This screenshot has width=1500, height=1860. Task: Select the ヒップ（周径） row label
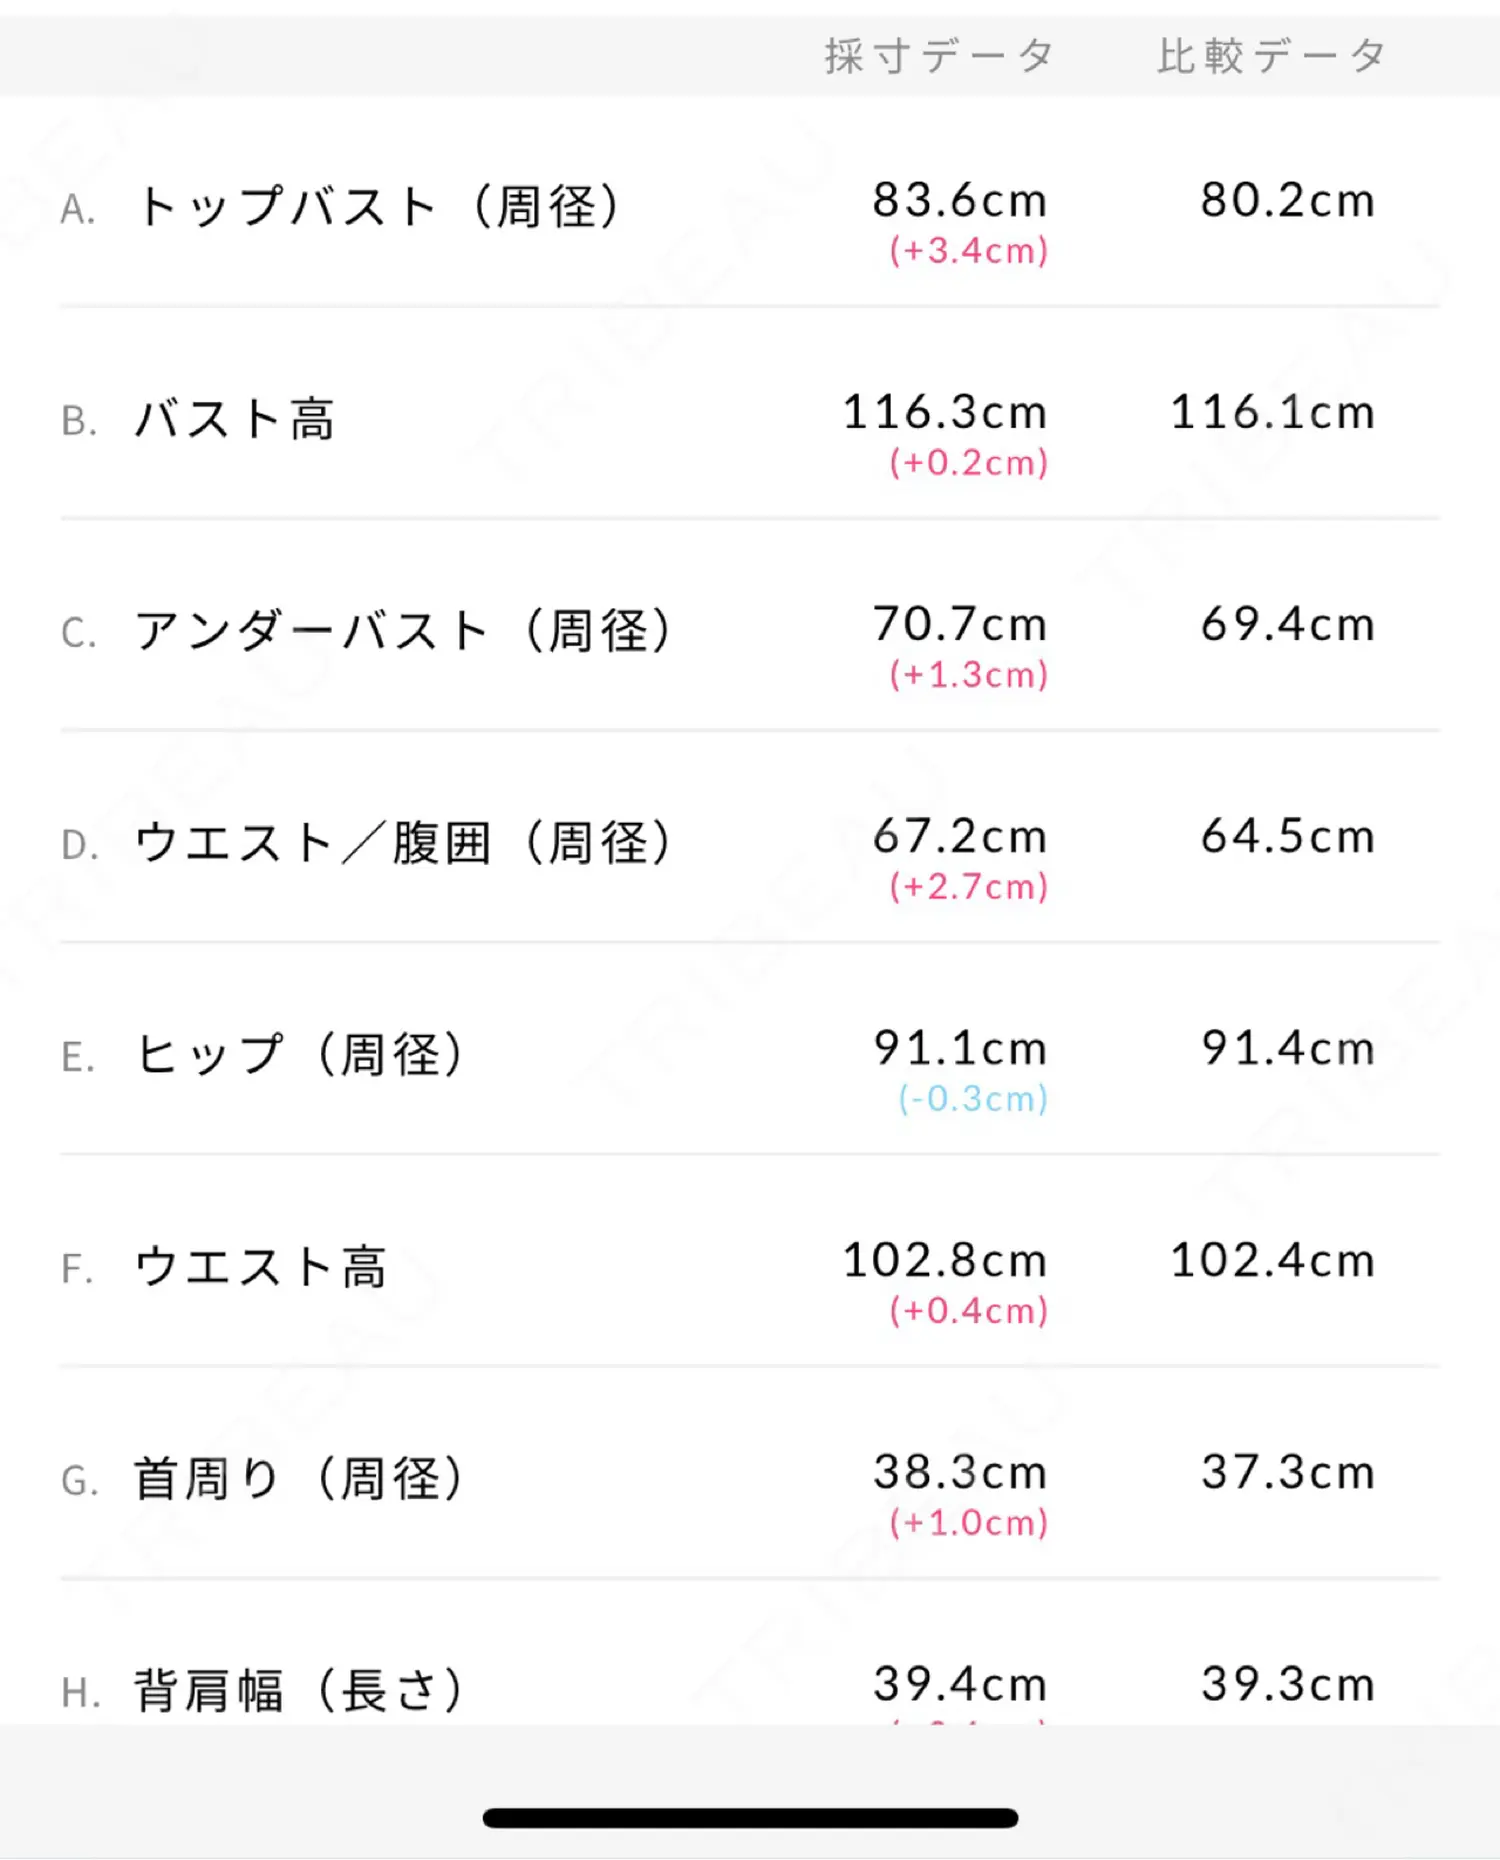[299, 1055]
